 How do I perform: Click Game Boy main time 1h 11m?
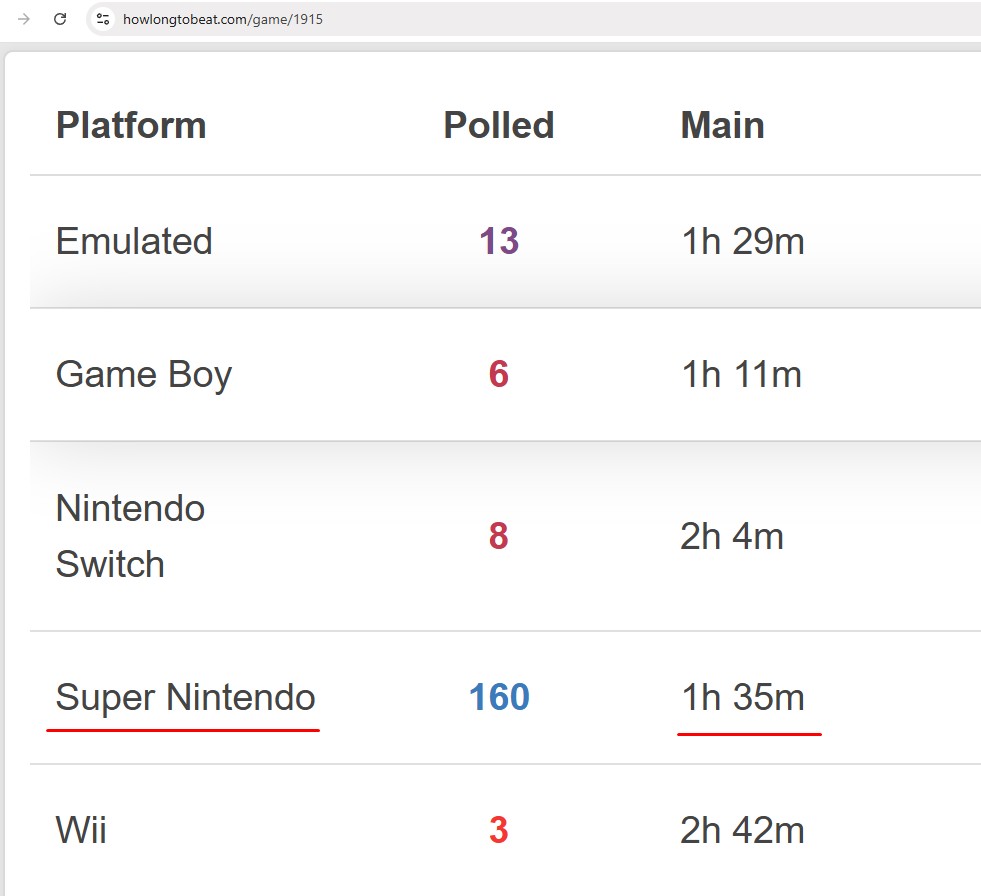741,374
